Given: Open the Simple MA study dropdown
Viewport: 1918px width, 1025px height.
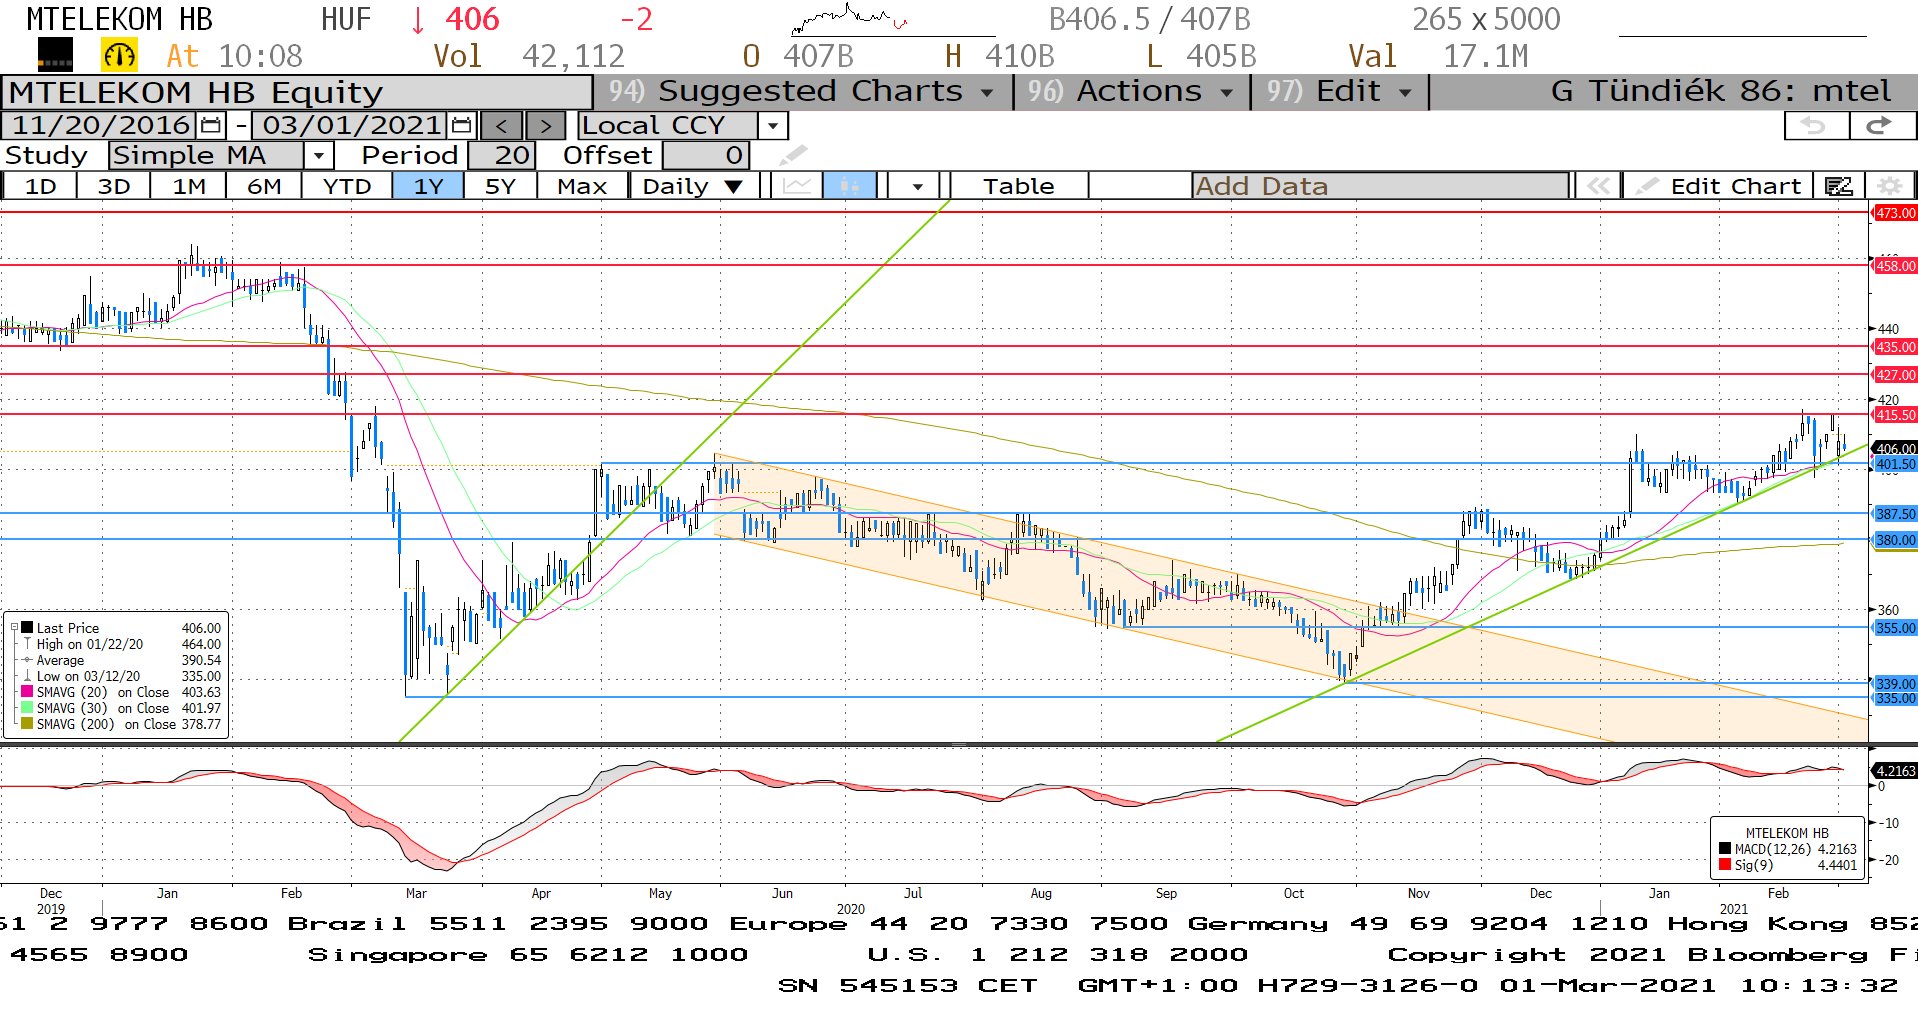Looking at the screenshot, I should [x=318, y=155].
